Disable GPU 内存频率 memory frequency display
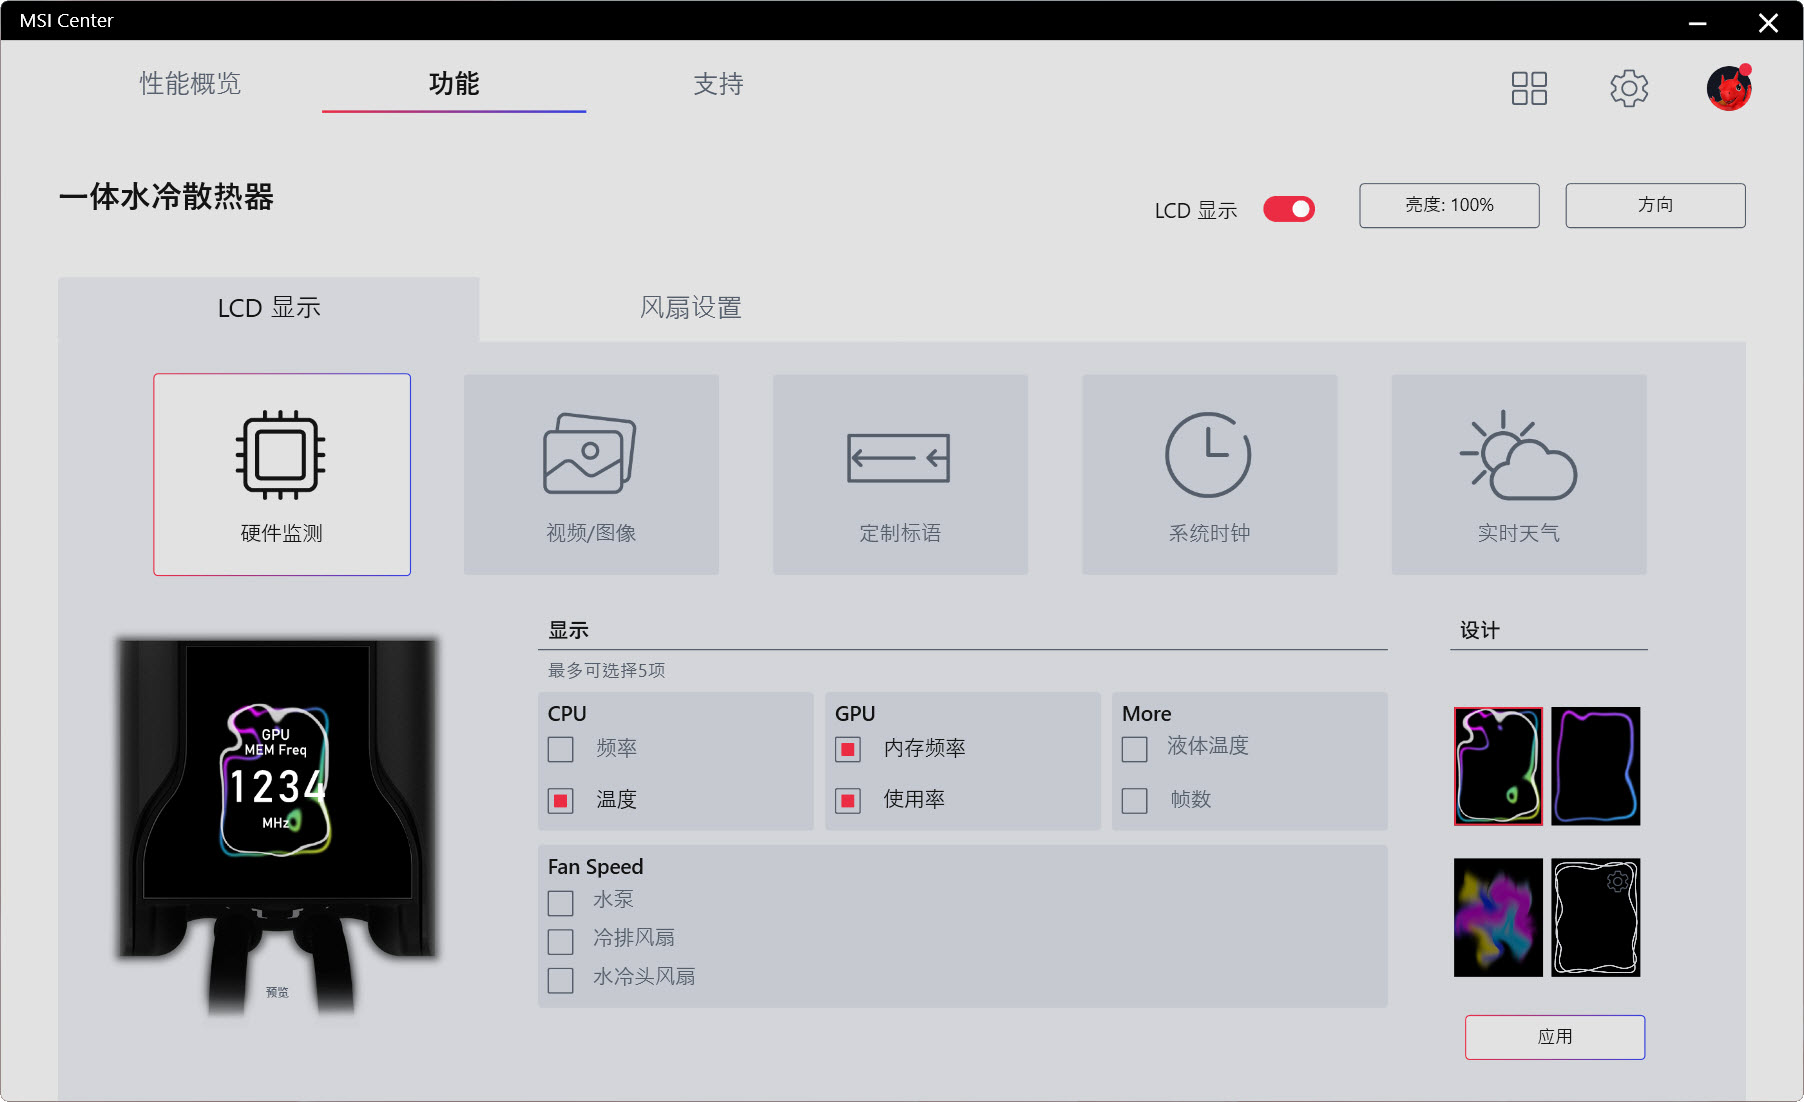1804x1102 pixels. click(847, 748)
